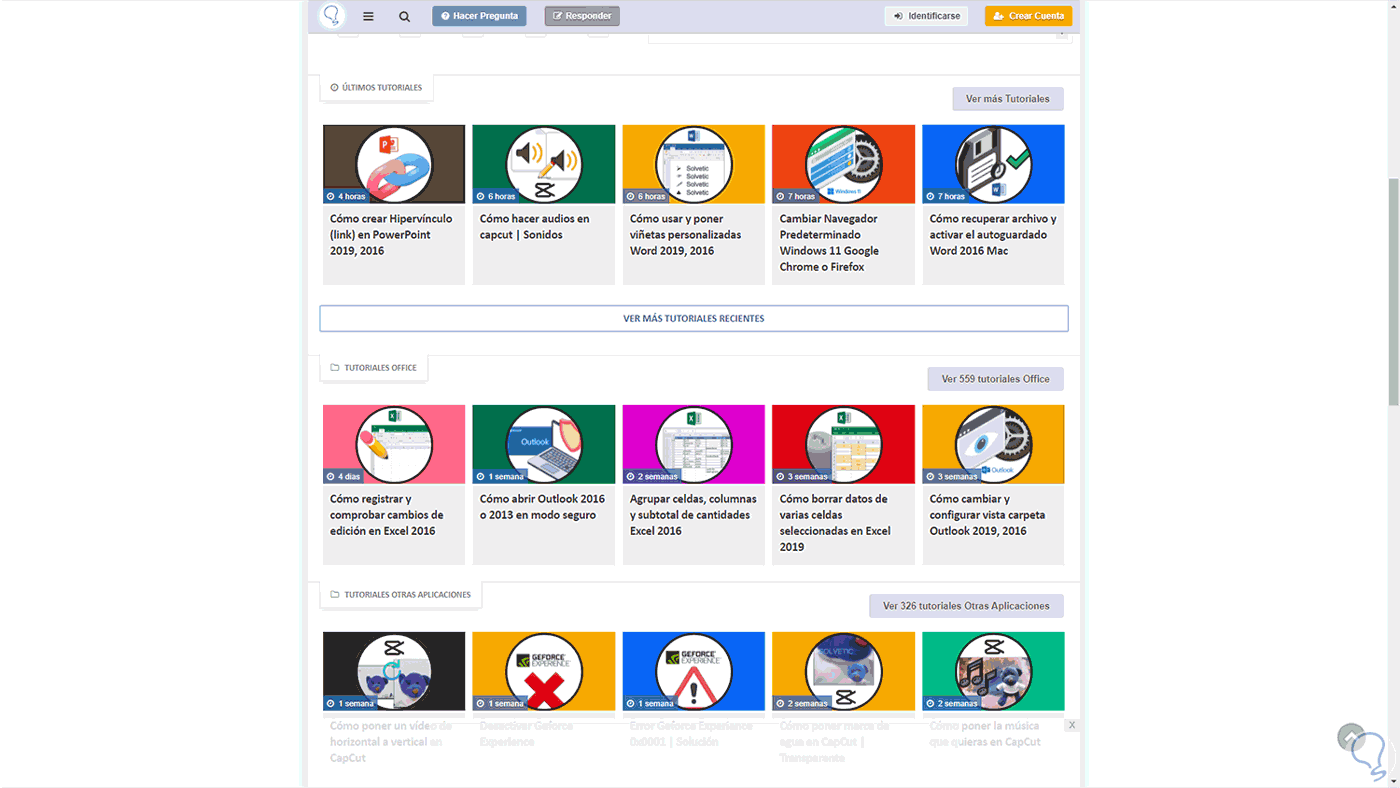
Task: Click the scrollbar down arrow
Action: 1393,780
